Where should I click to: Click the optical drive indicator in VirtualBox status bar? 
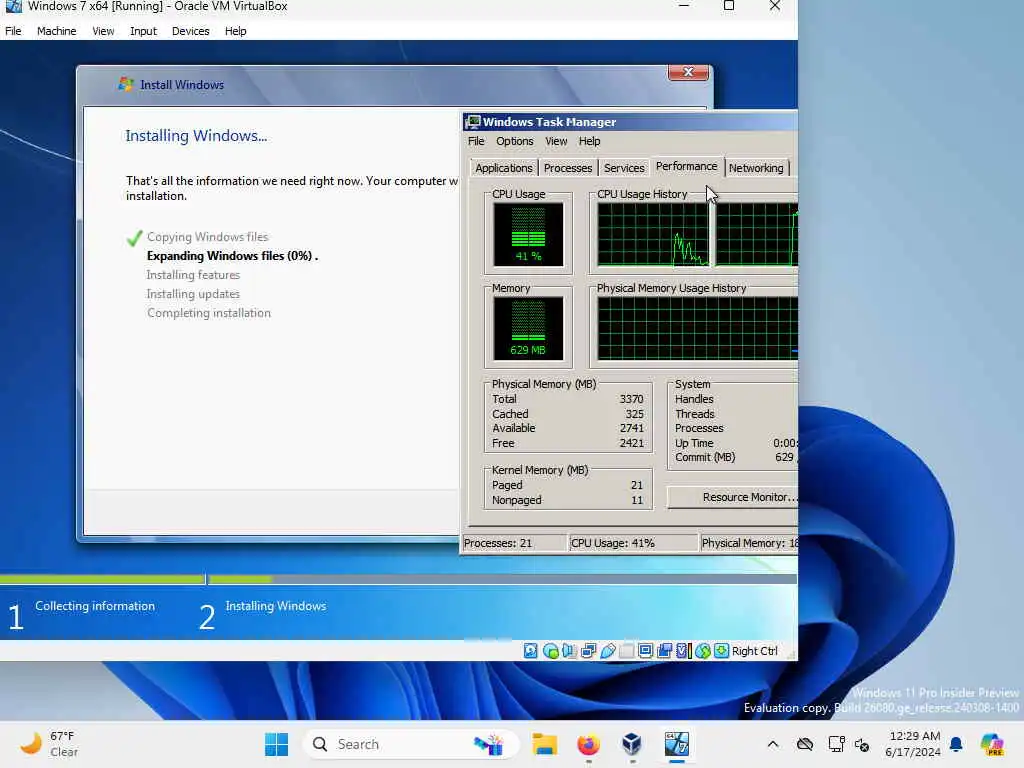coord(551,650)
